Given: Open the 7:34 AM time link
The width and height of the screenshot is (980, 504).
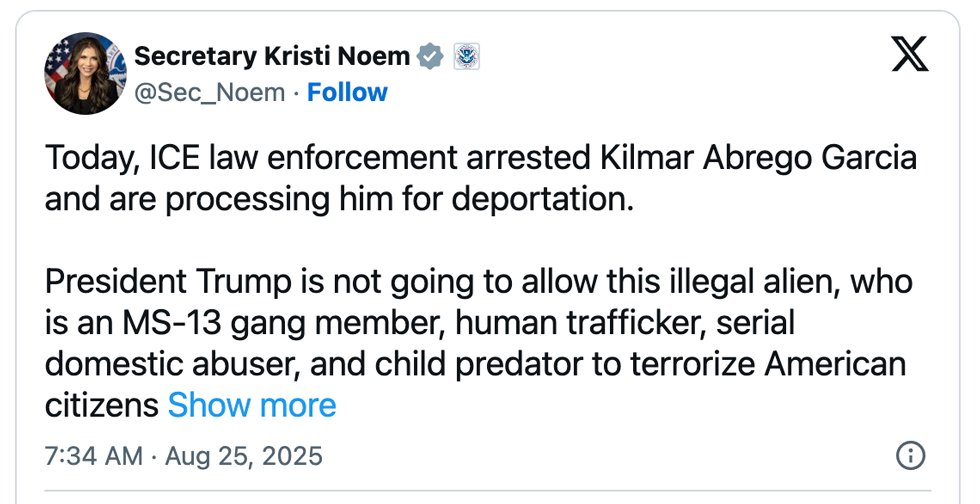Looking at the screenshot, I should point(95,457).
